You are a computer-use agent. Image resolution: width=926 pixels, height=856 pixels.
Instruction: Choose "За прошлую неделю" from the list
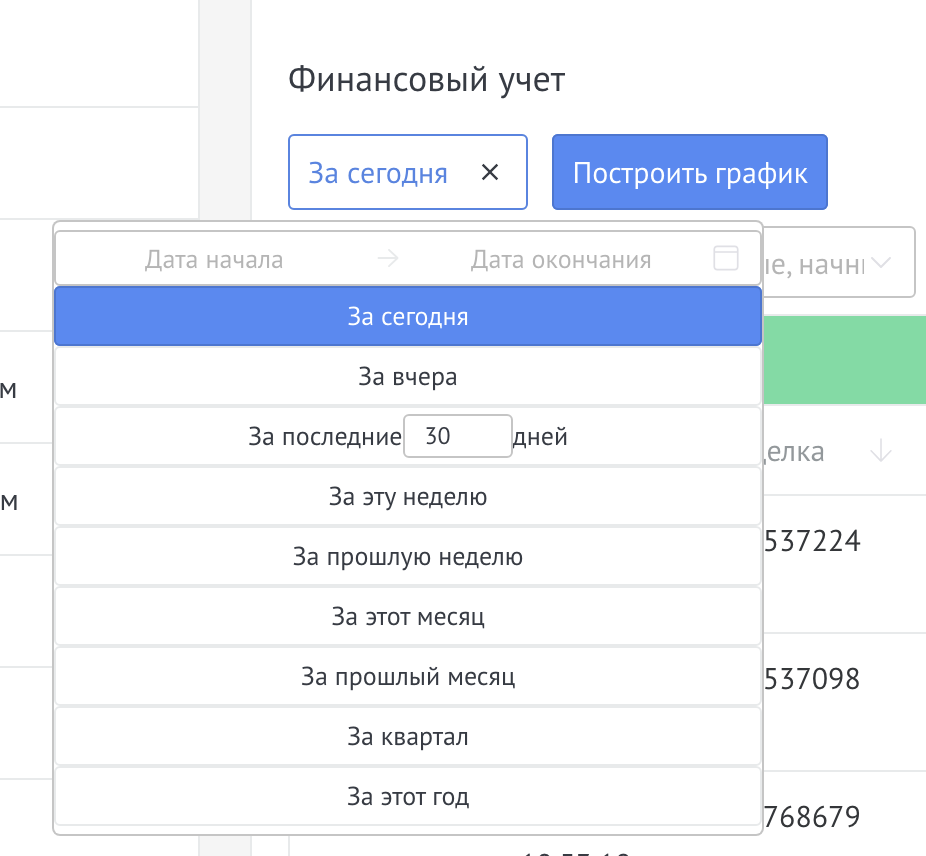point(408,557)
